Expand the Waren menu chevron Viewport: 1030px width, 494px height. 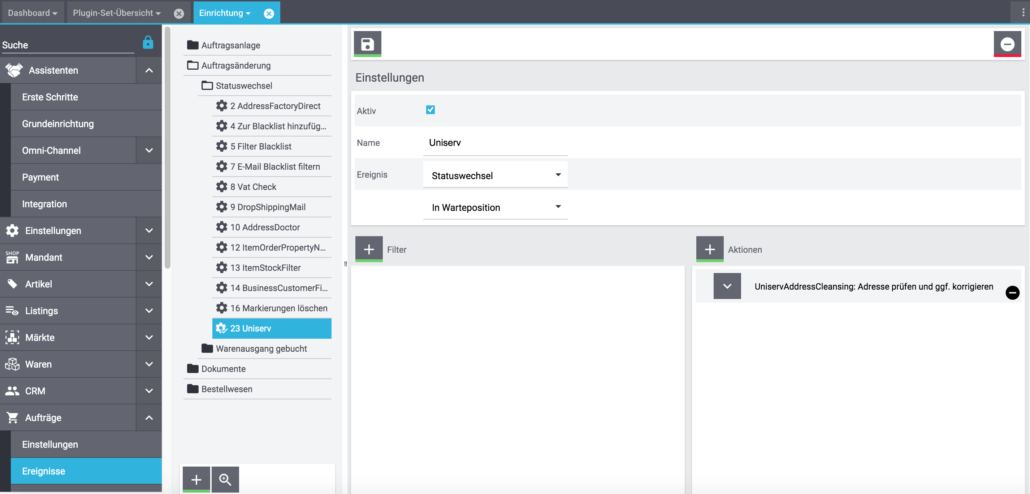click(149, 364)
